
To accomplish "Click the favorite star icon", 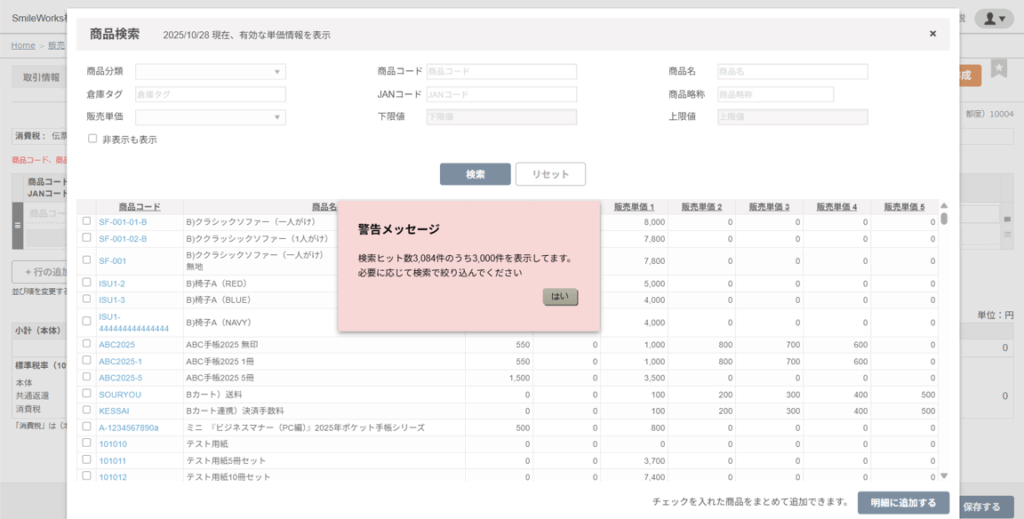I will pyautogui.click(x=998, y=68).
